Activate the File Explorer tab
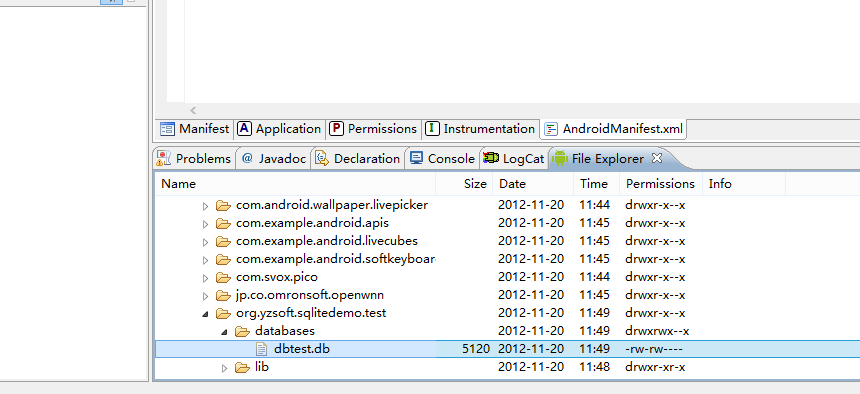The image size is (860, 394). coord(607,159)
